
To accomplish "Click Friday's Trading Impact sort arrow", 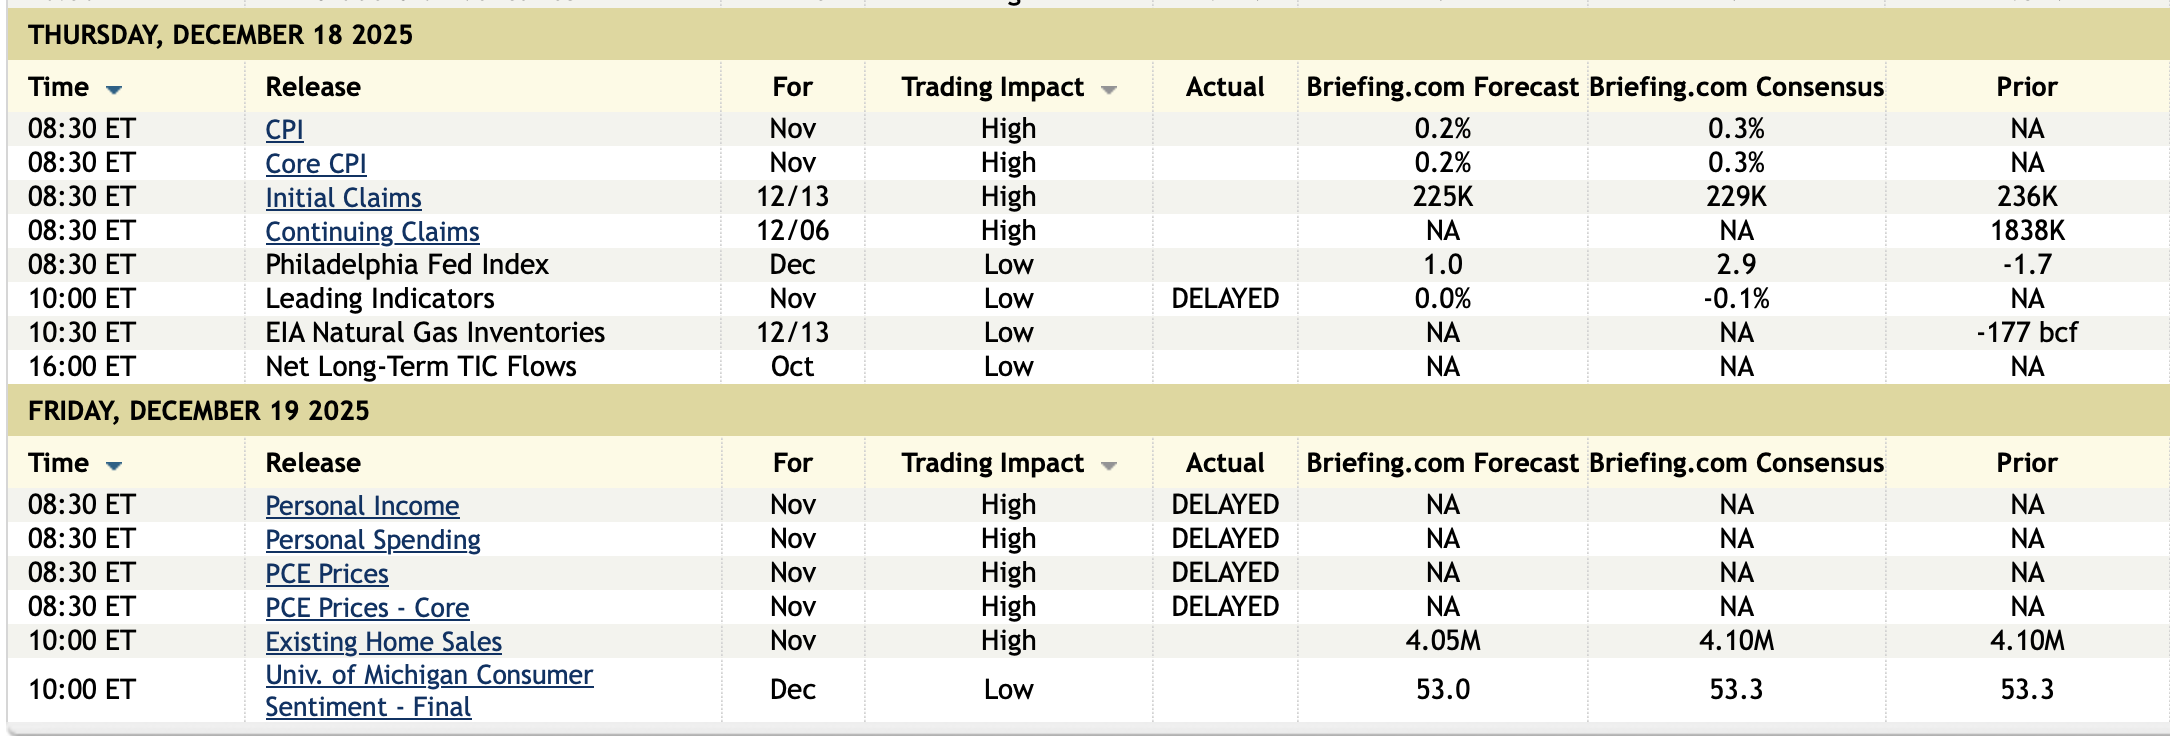I will click(x=1108, y=466).
